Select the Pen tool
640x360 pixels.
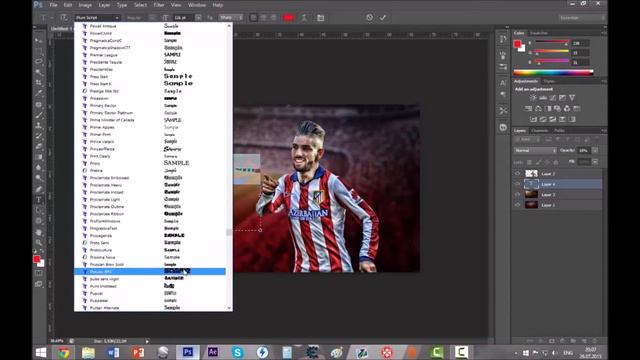pos(39,189)
